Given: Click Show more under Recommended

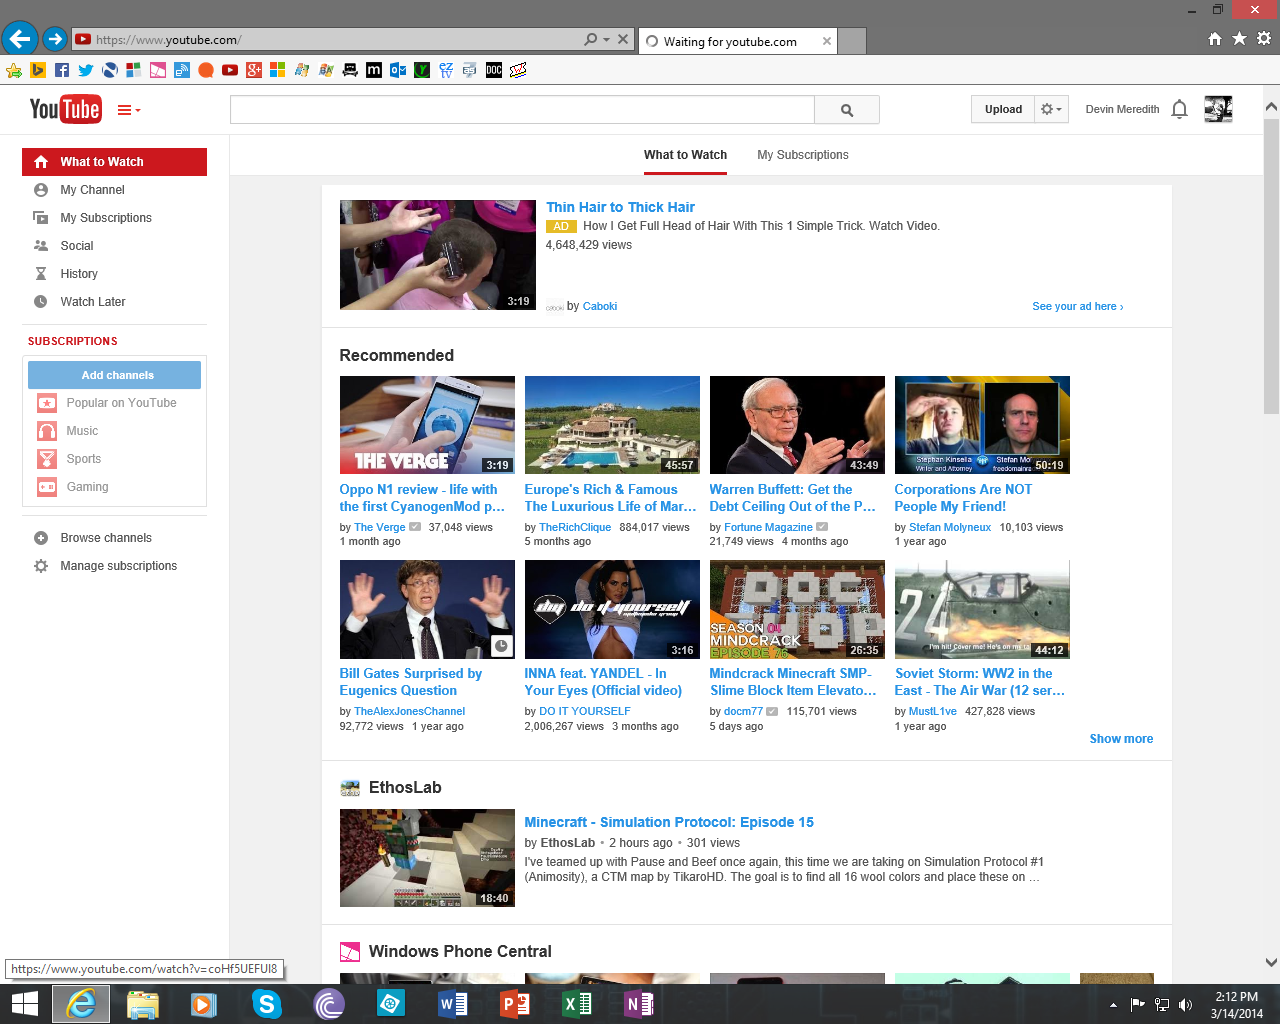Looking at the screenshot, I should (x=1121, y=739).
